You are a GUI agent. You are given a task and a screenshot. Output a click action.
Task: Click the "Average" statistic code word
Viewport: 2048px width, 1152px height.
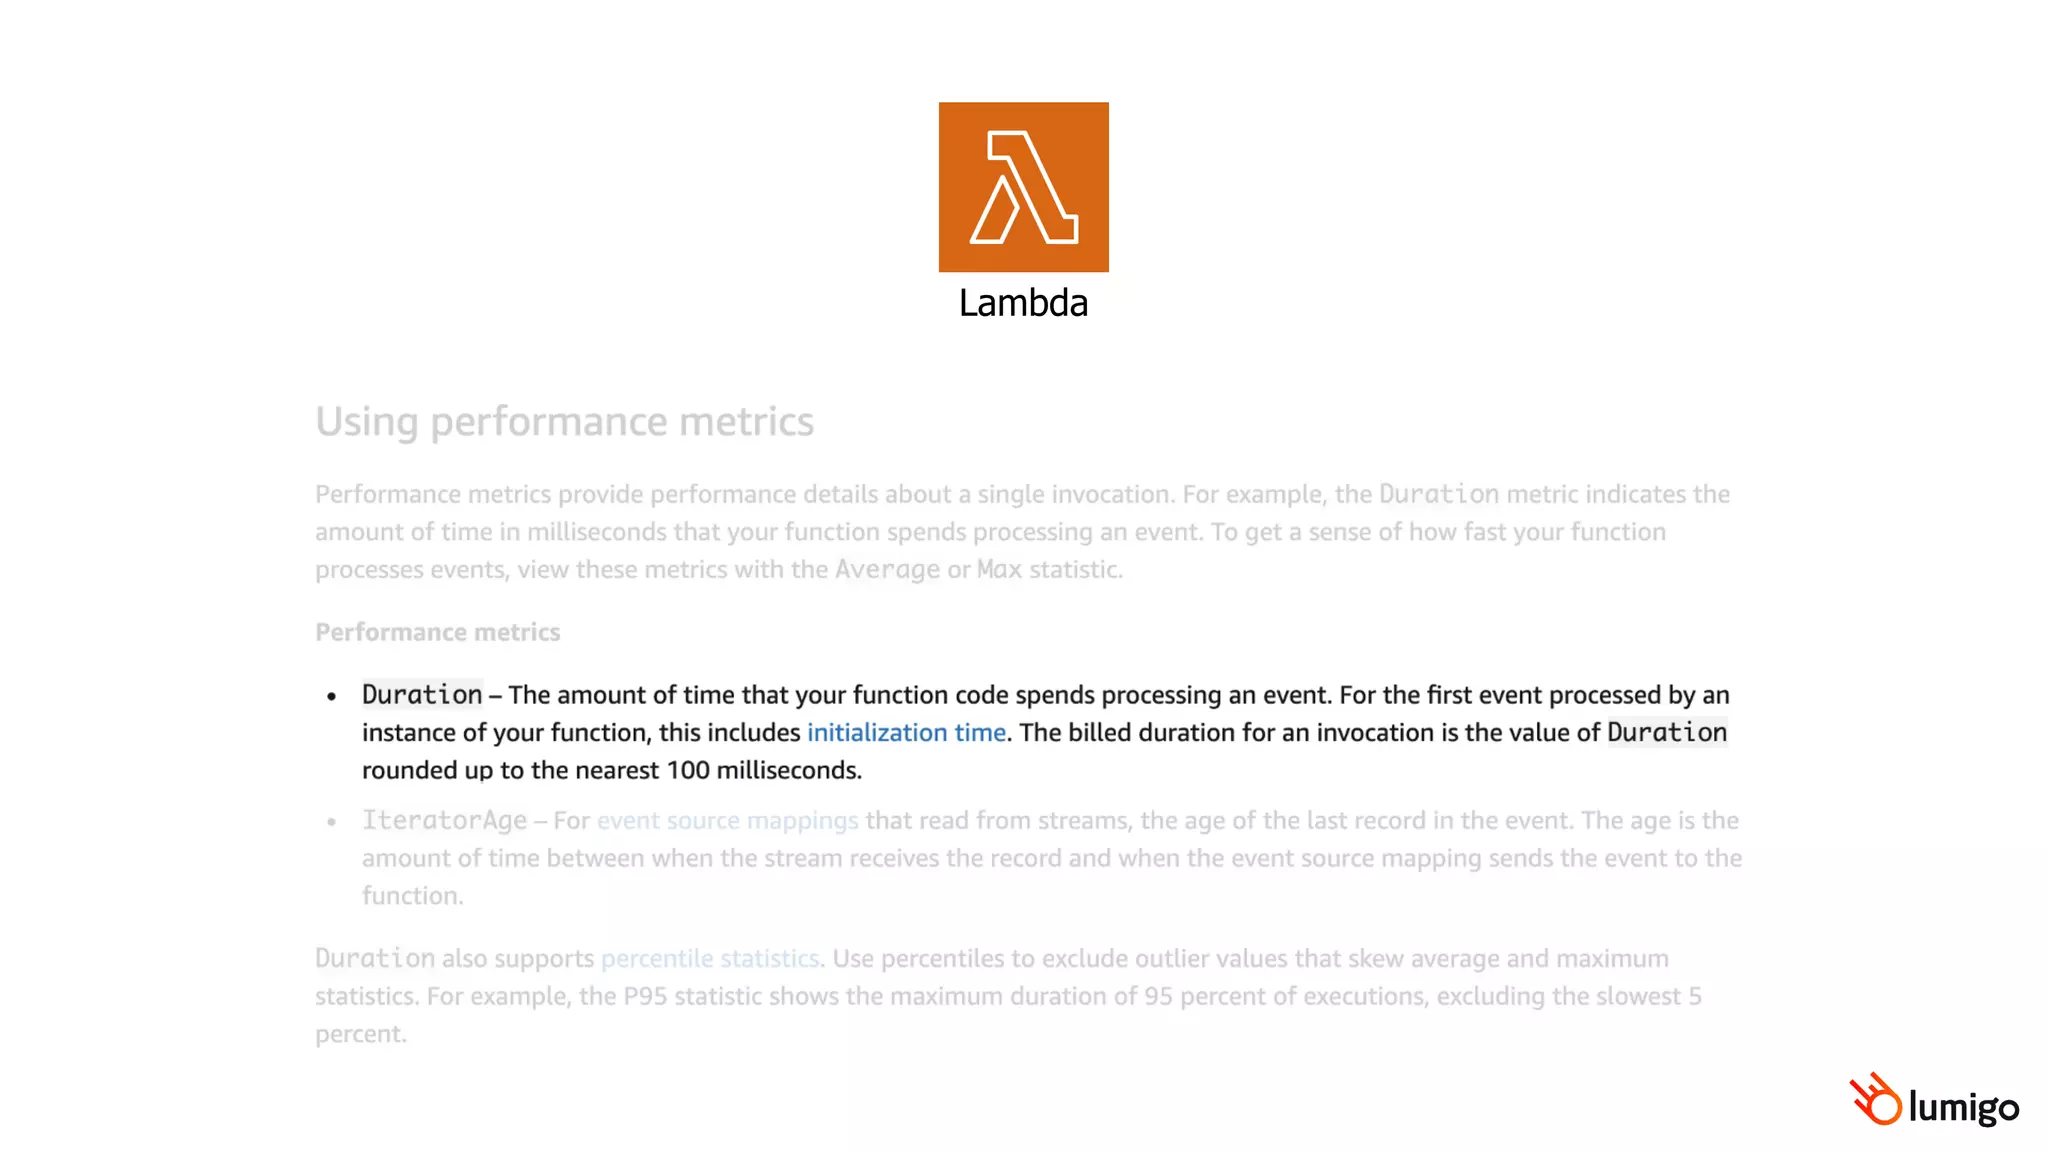point(887,570)
